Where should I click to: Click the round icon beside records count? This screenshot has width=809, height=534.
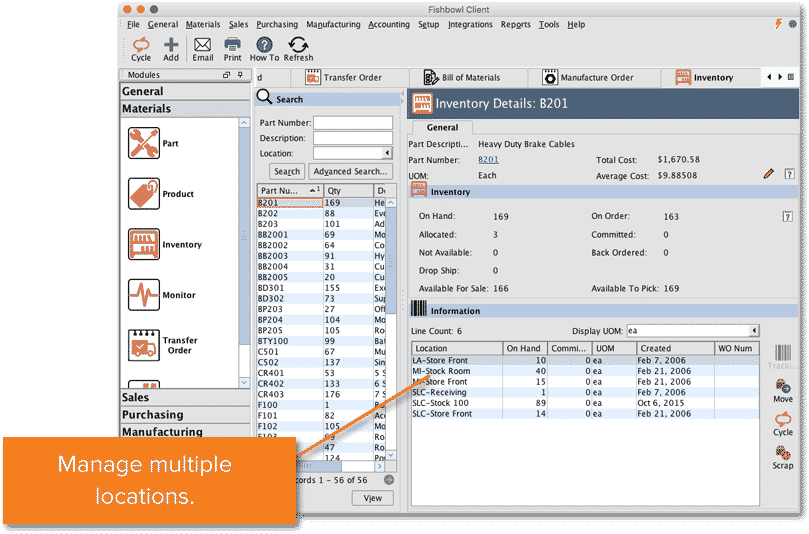tap(389, 480)
